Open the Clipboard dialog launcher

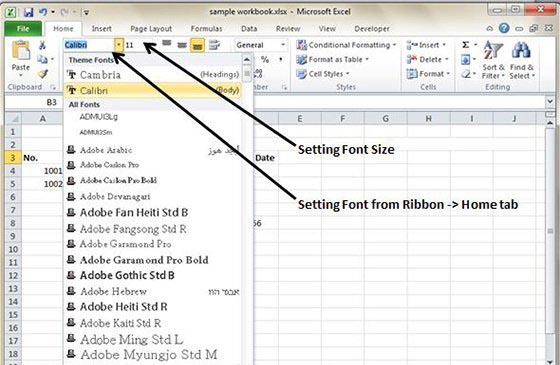tap(53, 87)
